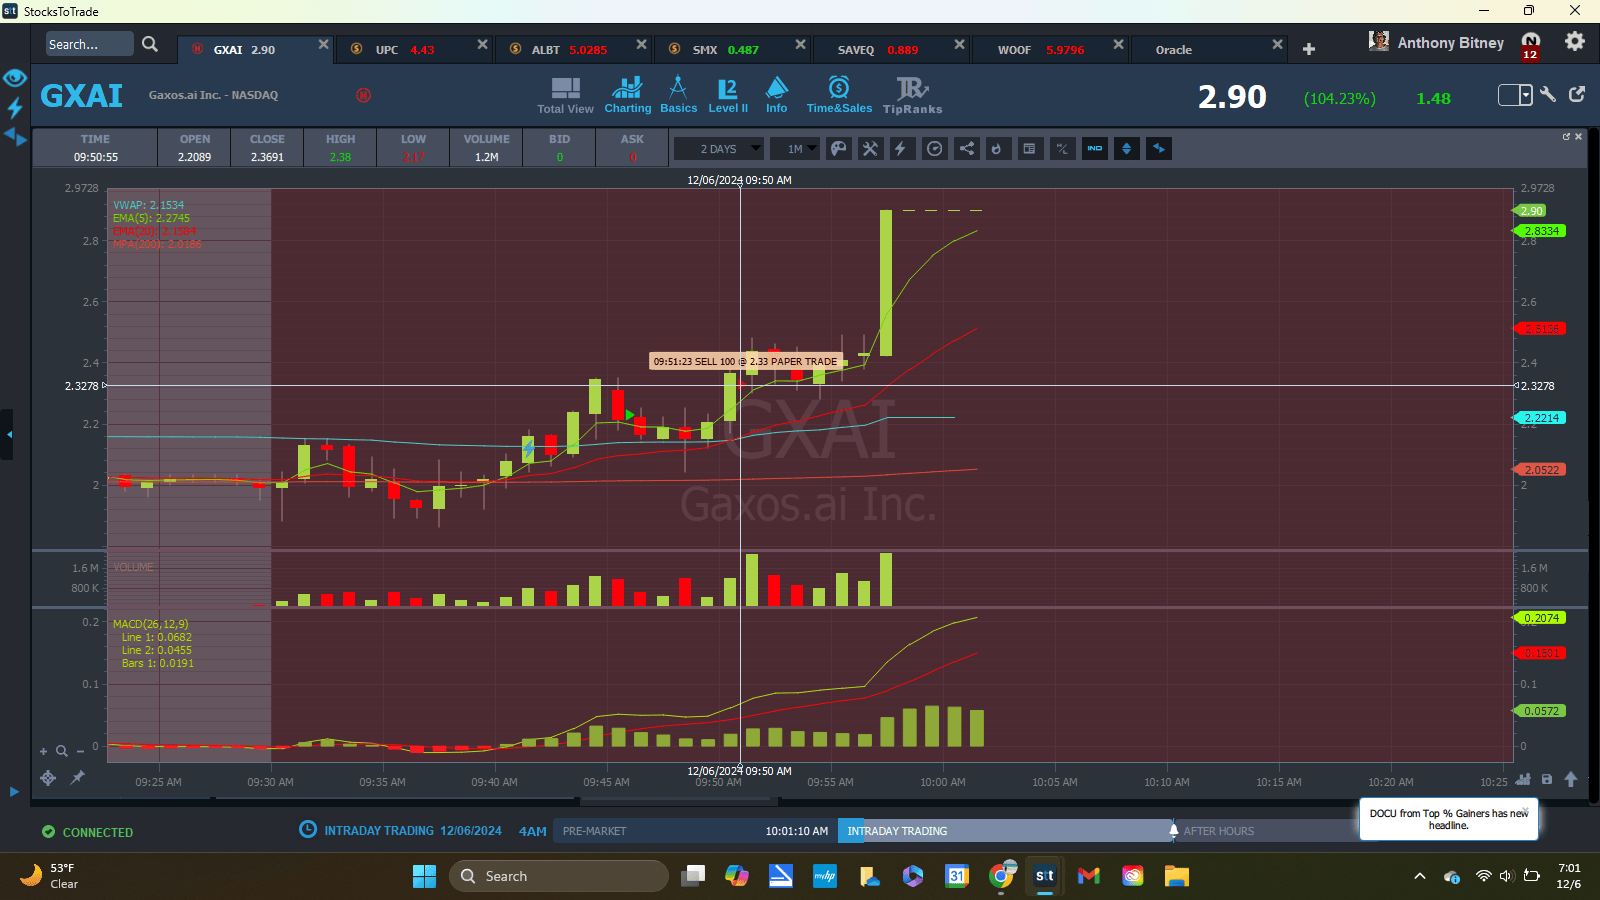
Task: Switch to the Oracle tab
Action: (1209, 49)
